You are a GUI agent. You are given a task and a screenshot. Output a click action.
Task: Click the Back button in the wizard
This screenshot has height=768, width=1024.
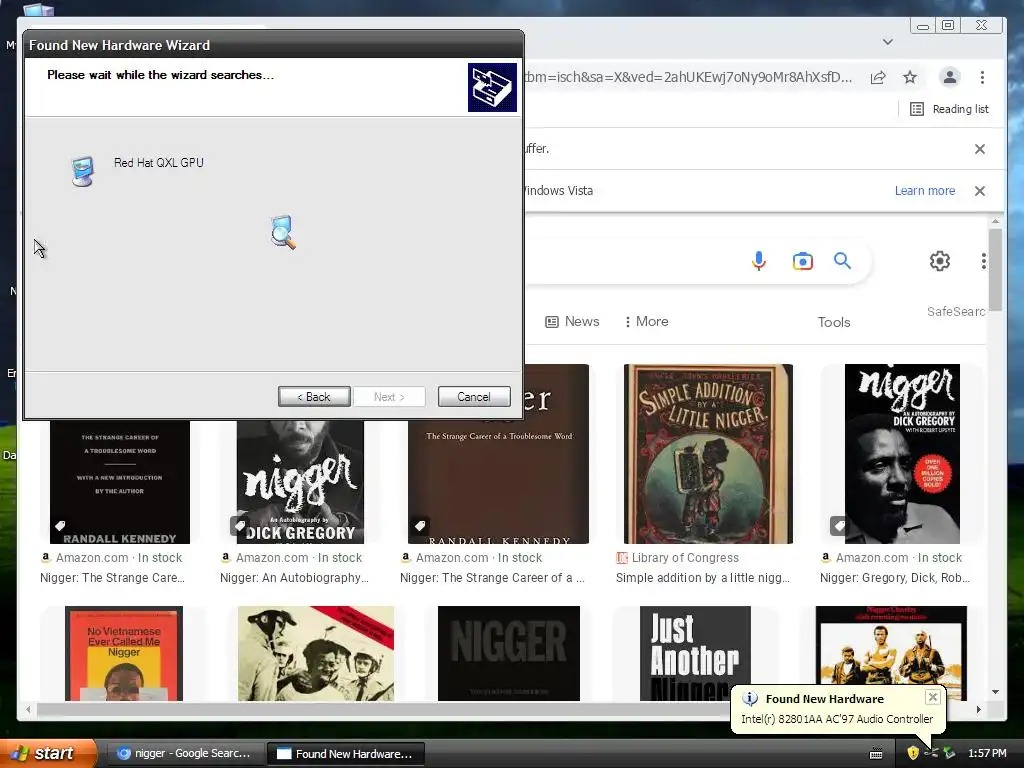(314, 396)
